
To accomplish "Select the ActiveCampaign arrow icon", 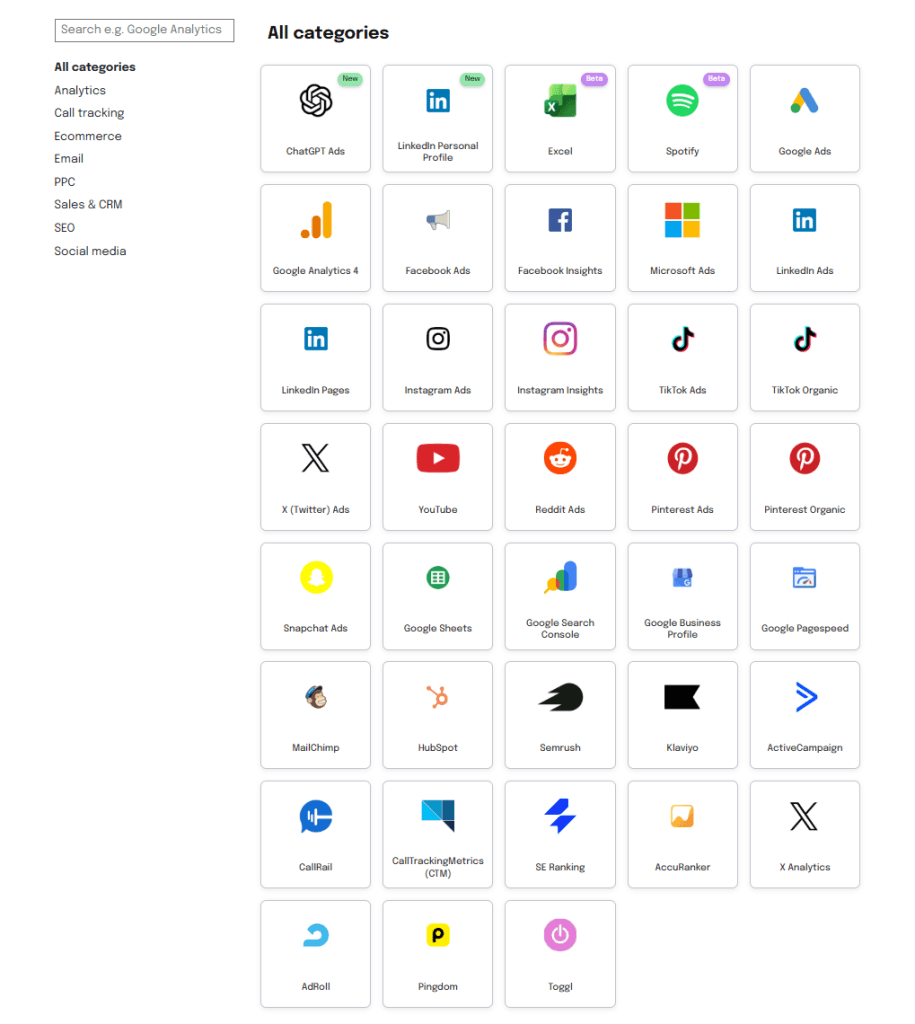I will [807, 697].
